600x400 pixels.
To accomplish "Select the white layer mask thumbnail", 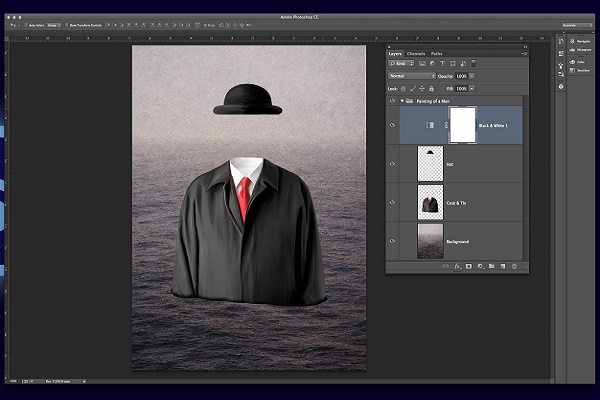I will [463, 125].
